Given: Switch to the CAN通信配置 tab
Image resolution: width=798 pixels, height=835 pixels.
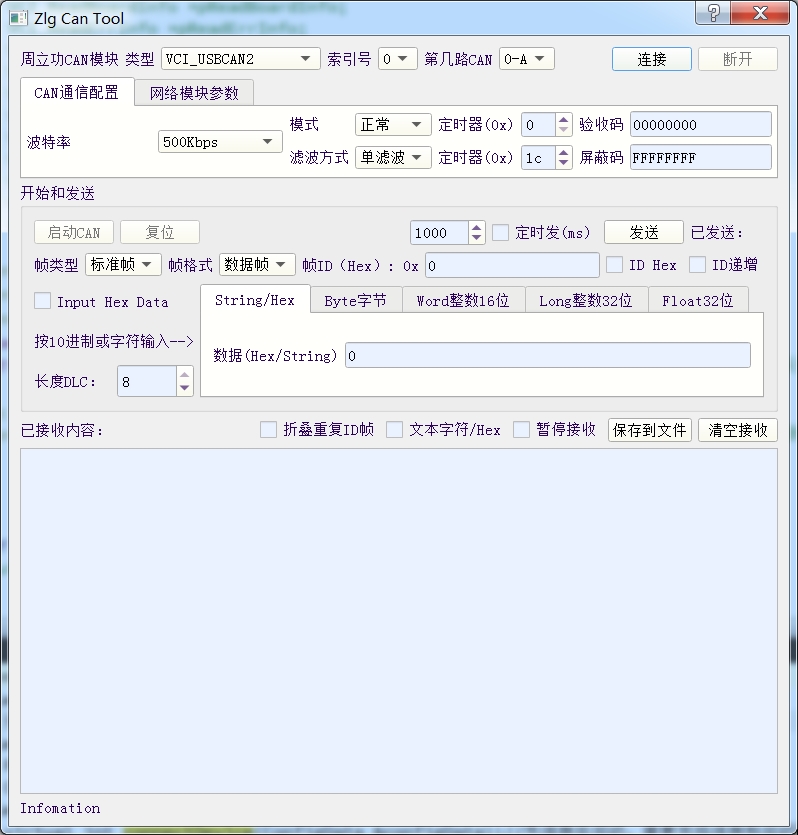Looking at the screenshot, I should 77,92.
